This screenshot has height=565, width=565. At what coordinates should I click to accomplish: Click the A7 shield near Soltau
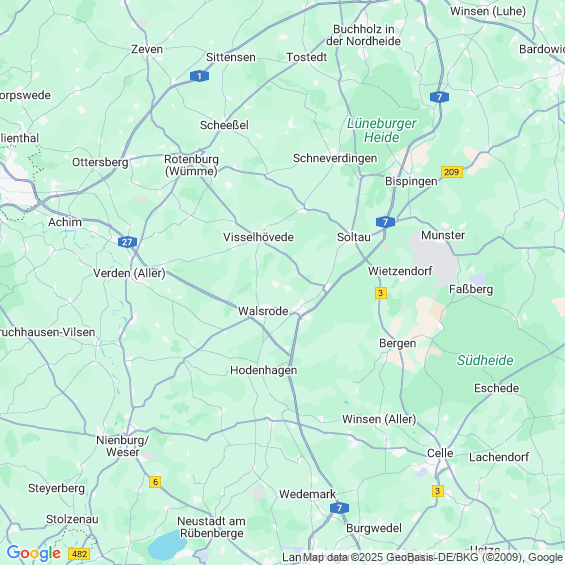tap(385, 222)
